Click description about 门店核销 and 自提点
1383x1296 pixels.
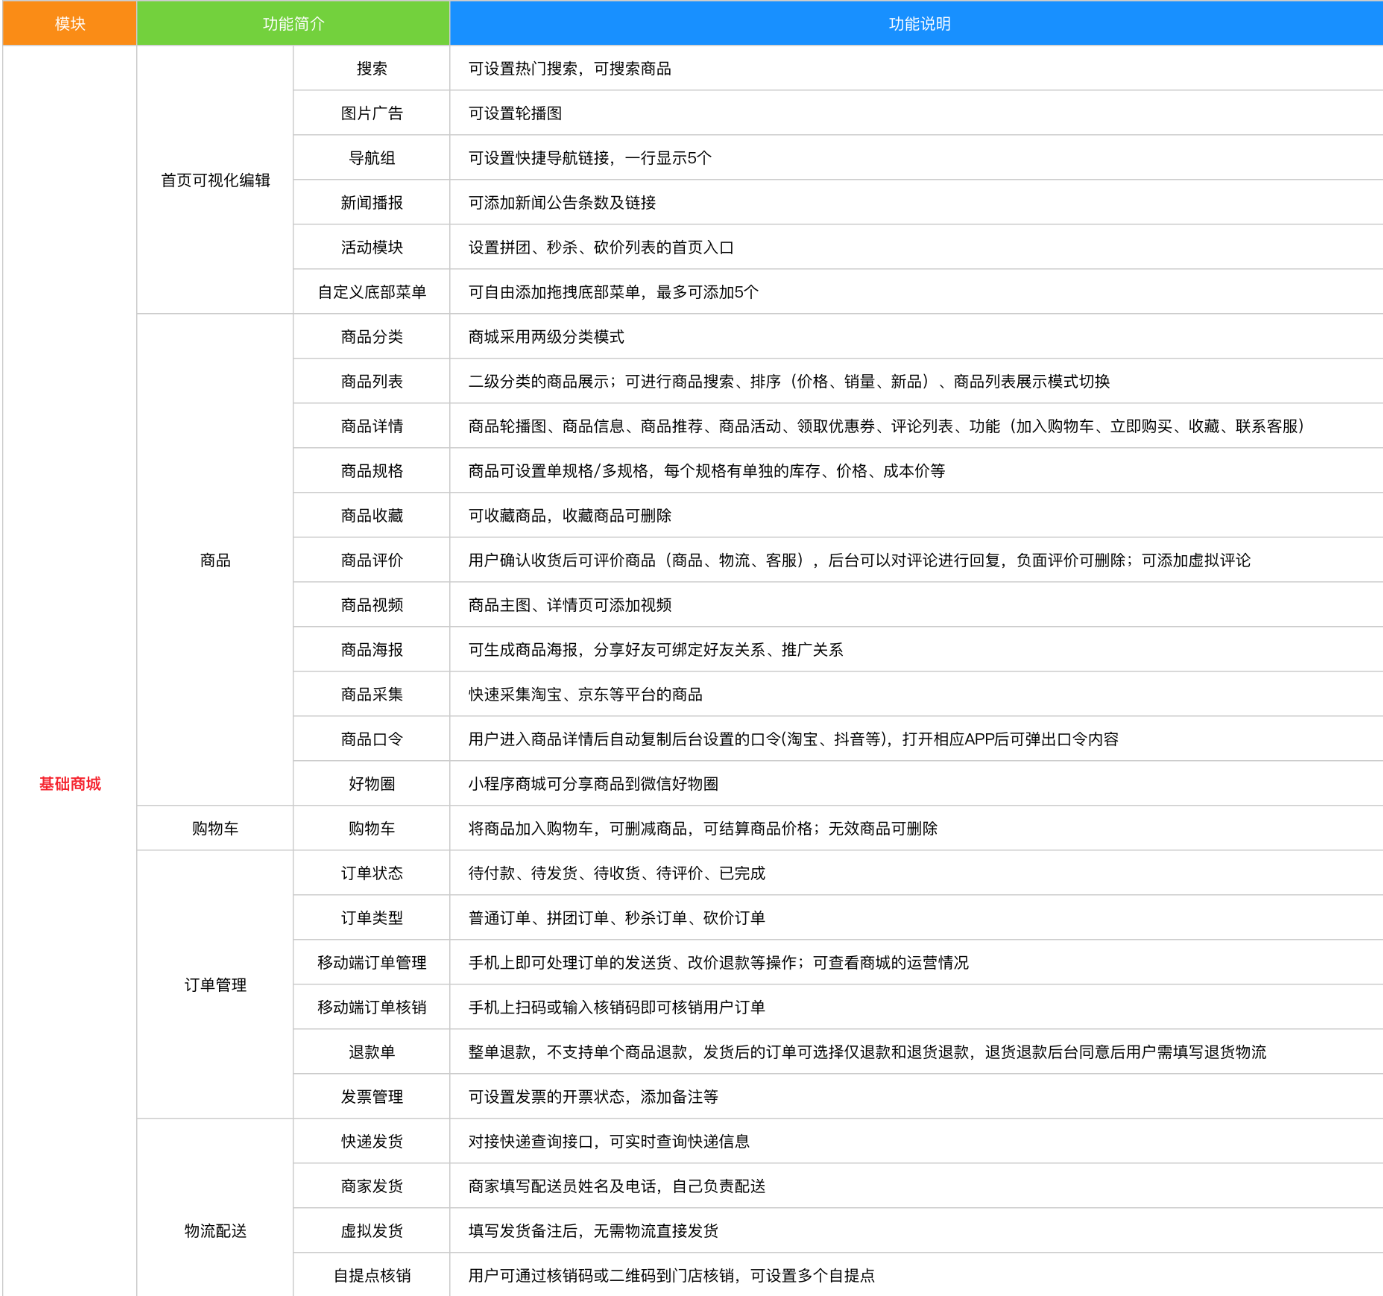(x=672, y=1275)
